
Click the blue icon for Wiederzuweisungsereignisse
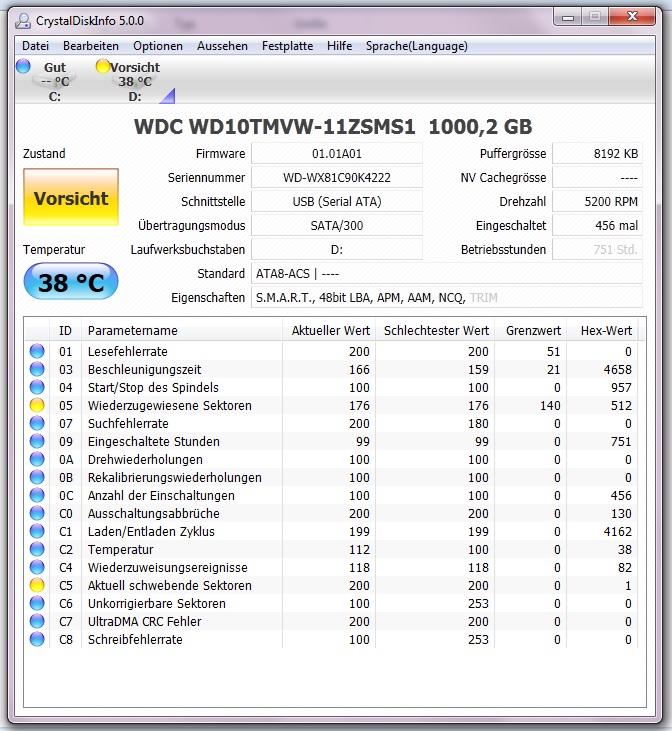[x=37, y=567]
